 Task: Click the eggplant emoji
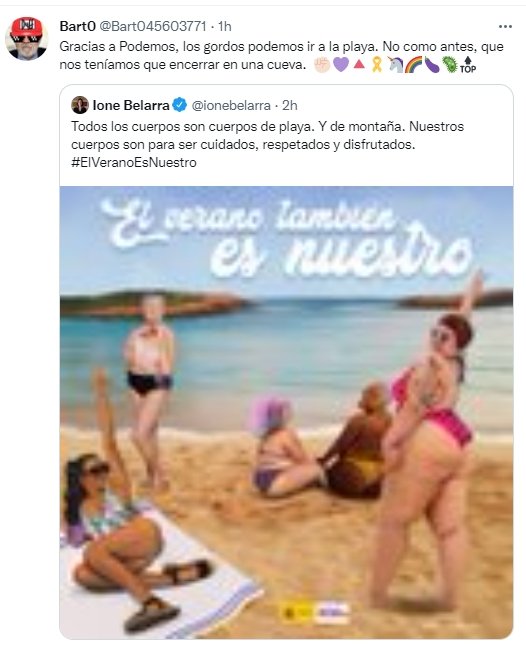[432, 65]
